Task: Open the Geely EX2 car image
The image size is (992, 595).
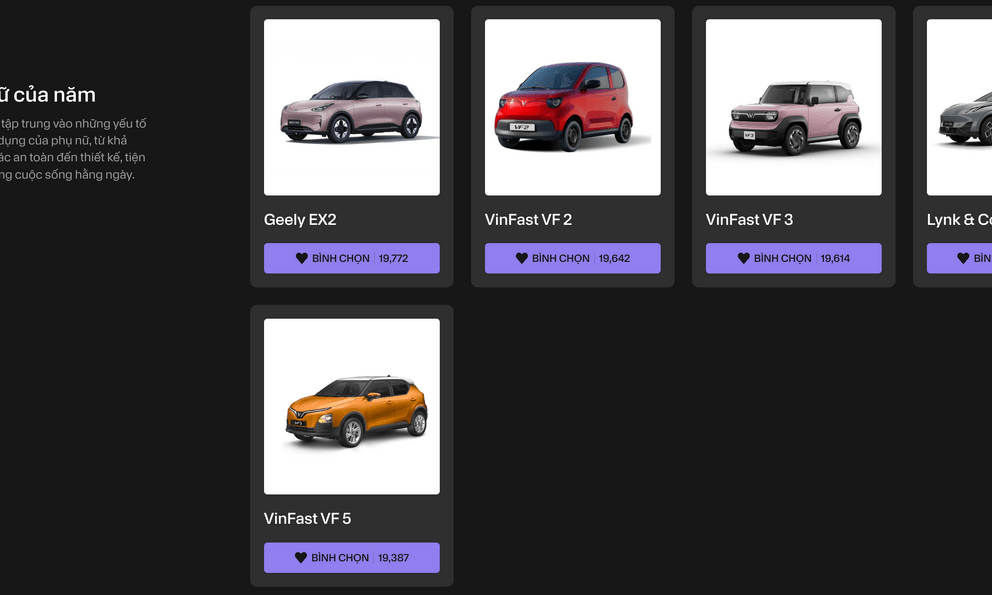Action: 352,107
